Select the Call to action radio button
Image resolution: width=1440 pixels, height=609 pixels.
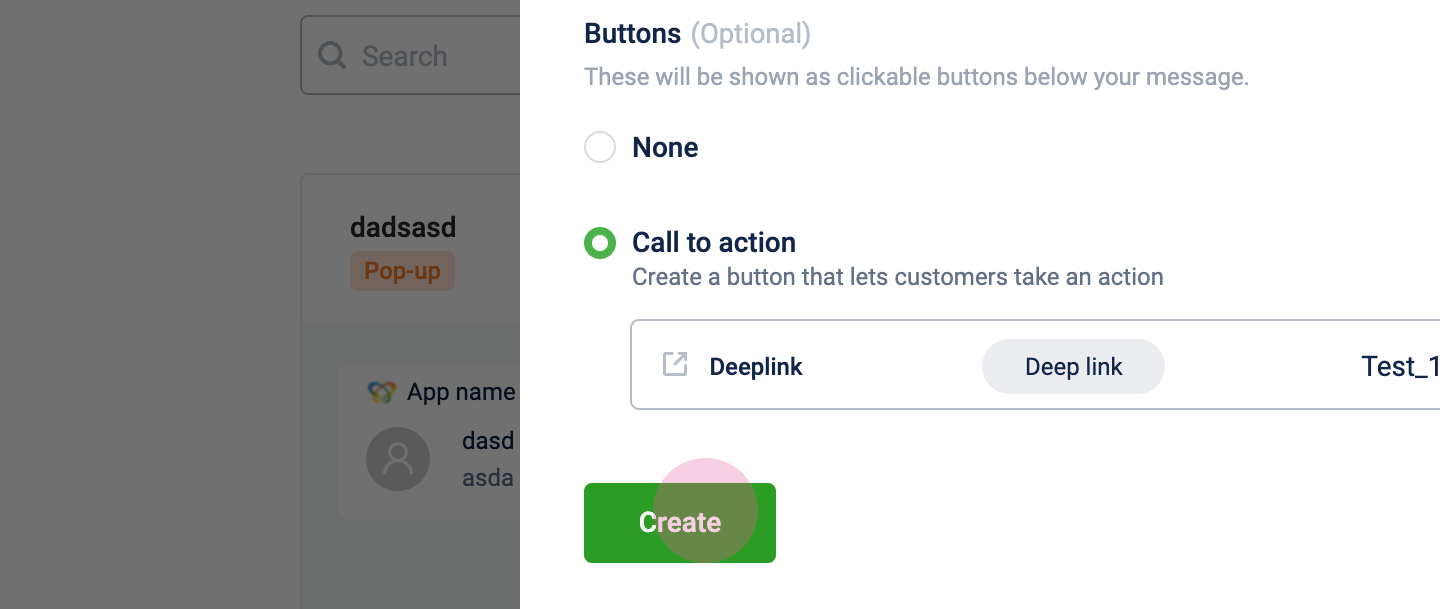coord(600,243)
